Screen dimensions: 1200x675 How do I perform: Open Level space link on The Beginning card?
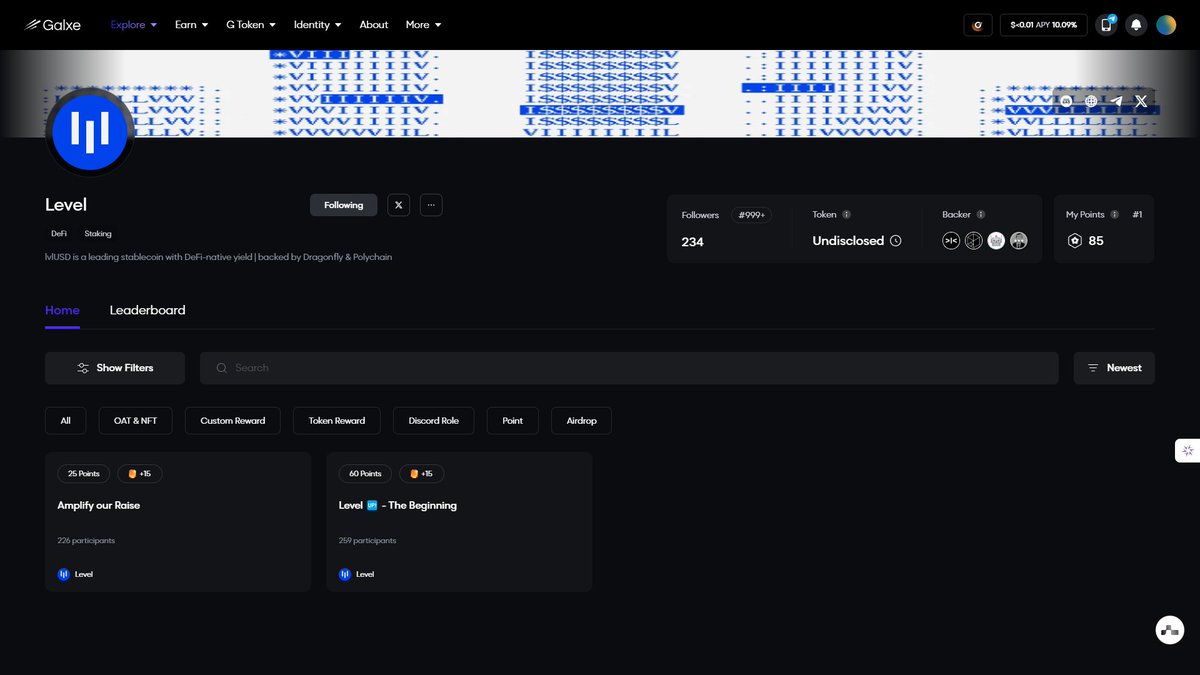pyautogui.click(x=357, y=574)
